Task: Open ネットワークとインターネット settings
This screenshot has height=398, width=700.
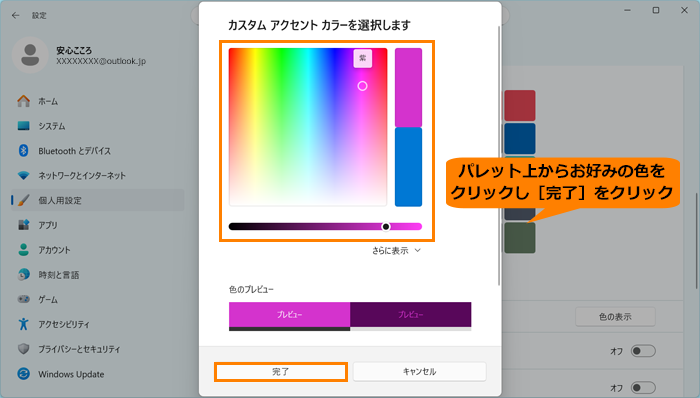Action: click(x=82, y=176)
